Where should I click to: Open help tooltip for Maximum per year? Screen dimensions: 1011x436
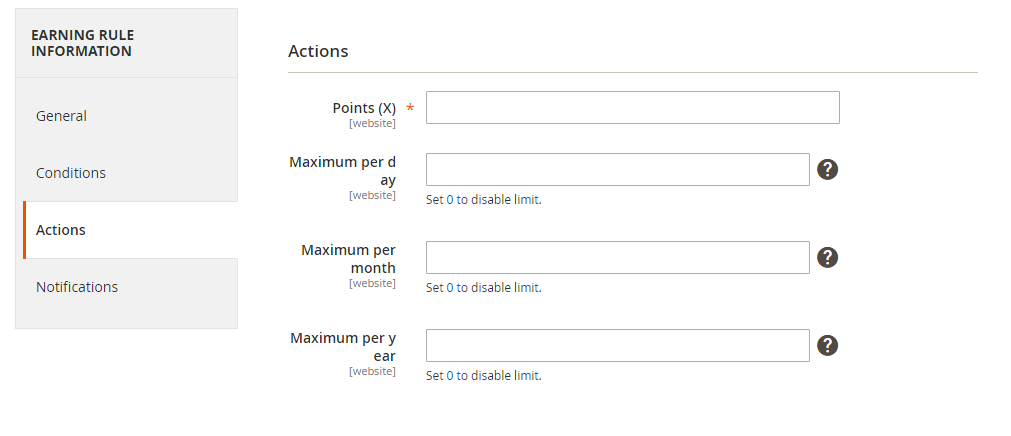827,346
